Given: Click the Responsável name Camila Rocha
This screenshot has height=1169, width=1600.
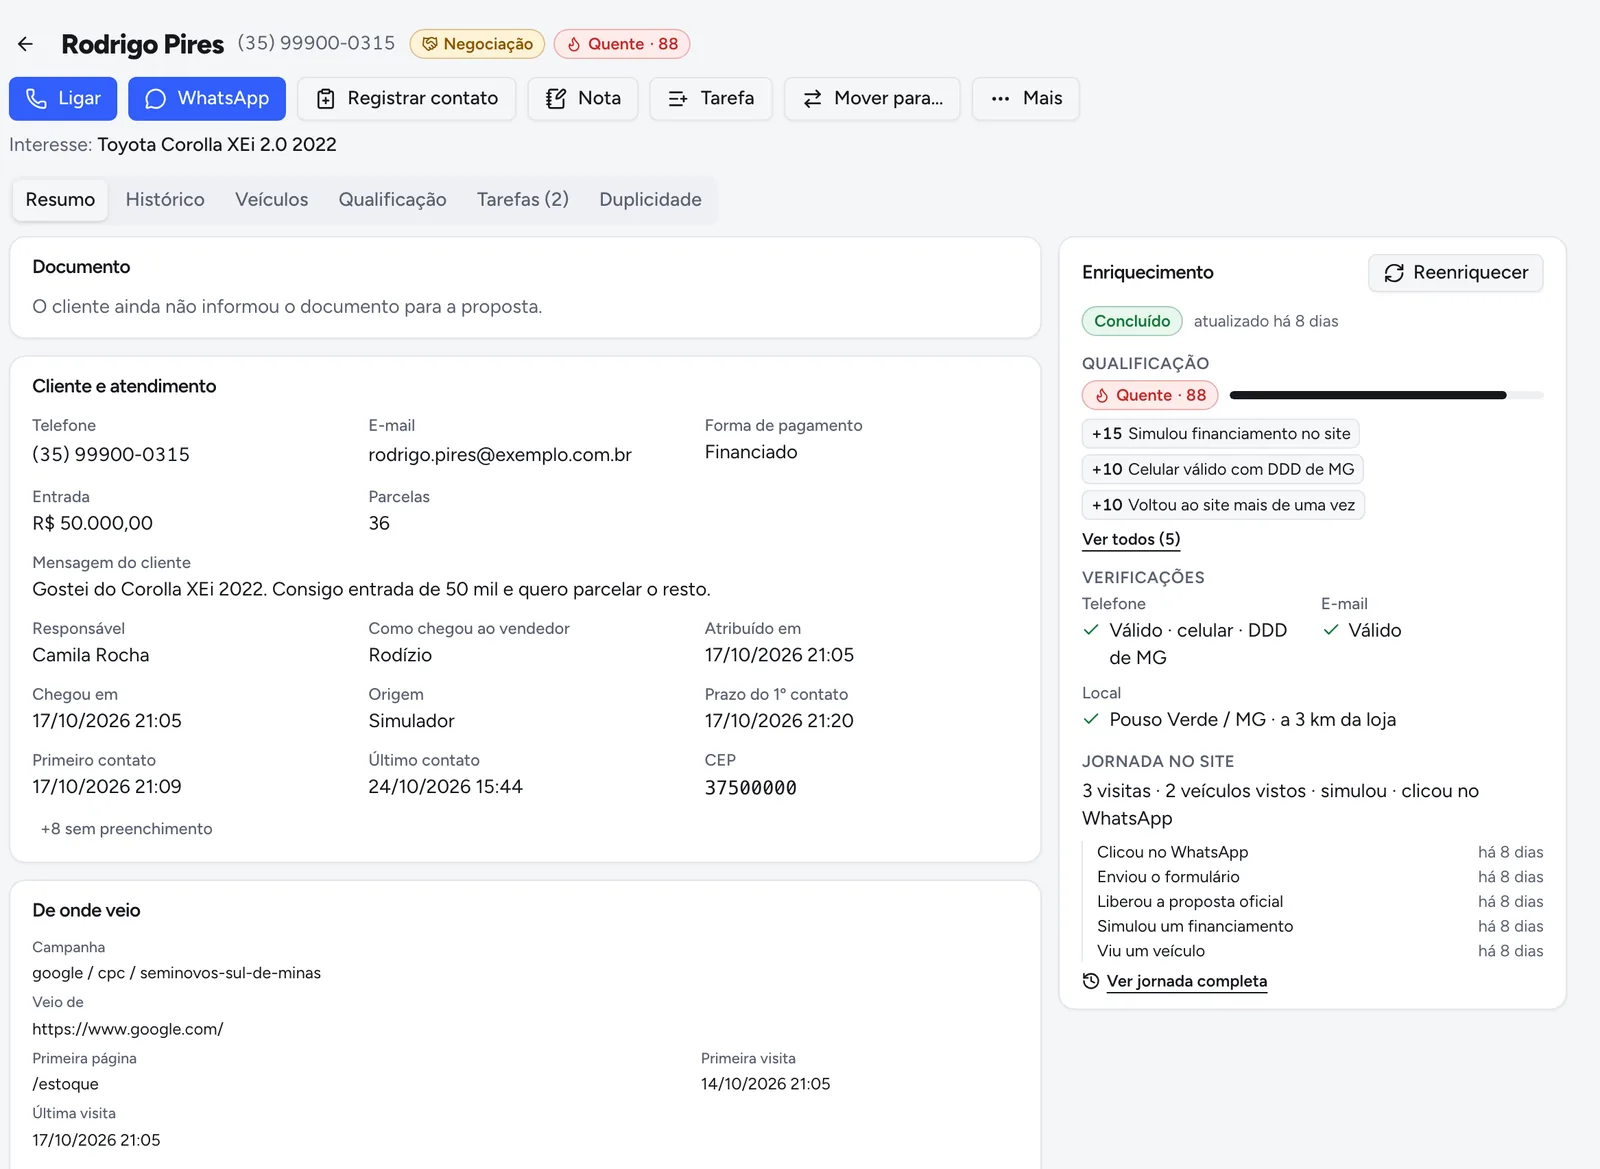Looking at the screenshot, I should coord(91,656).
